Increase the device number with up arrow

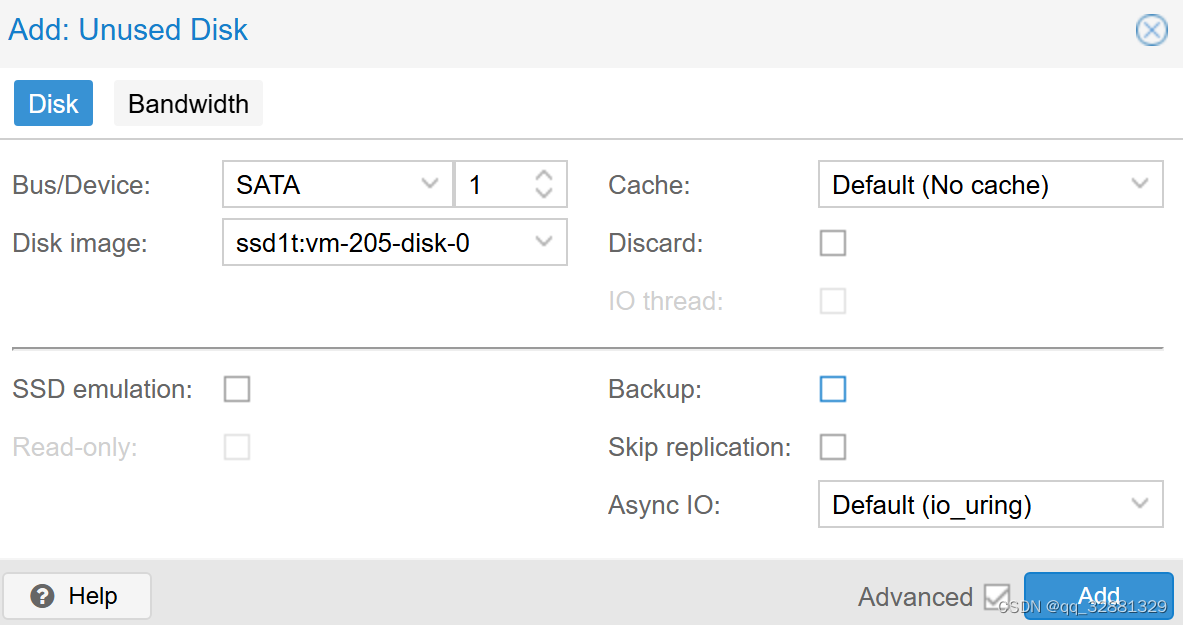(x=544, y=176)
